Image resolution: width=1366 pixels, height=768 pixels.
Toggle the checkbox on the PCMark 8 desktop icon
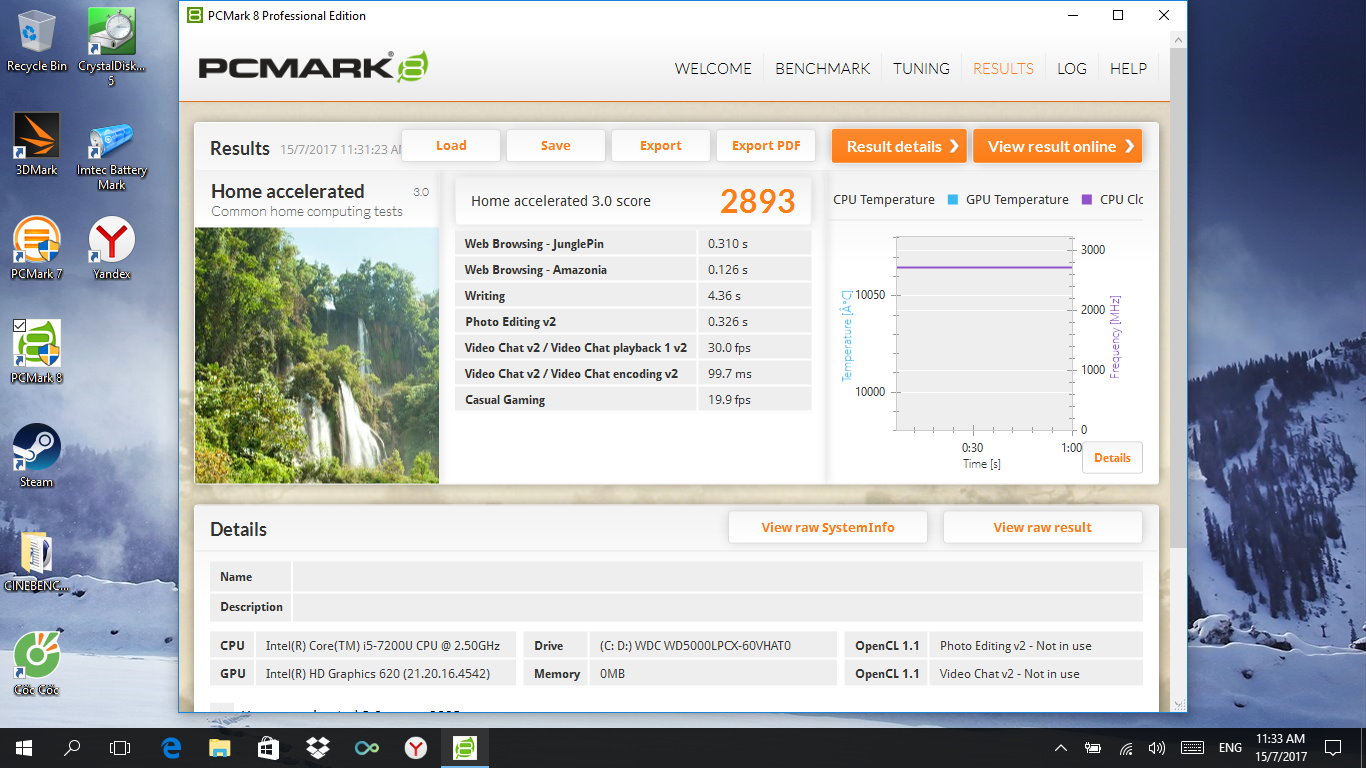(19, 326)
